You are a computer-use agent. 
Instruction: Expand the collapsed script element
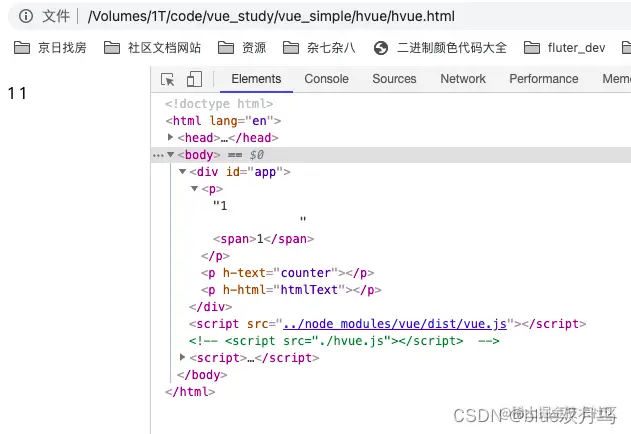(x=182, y=357)
